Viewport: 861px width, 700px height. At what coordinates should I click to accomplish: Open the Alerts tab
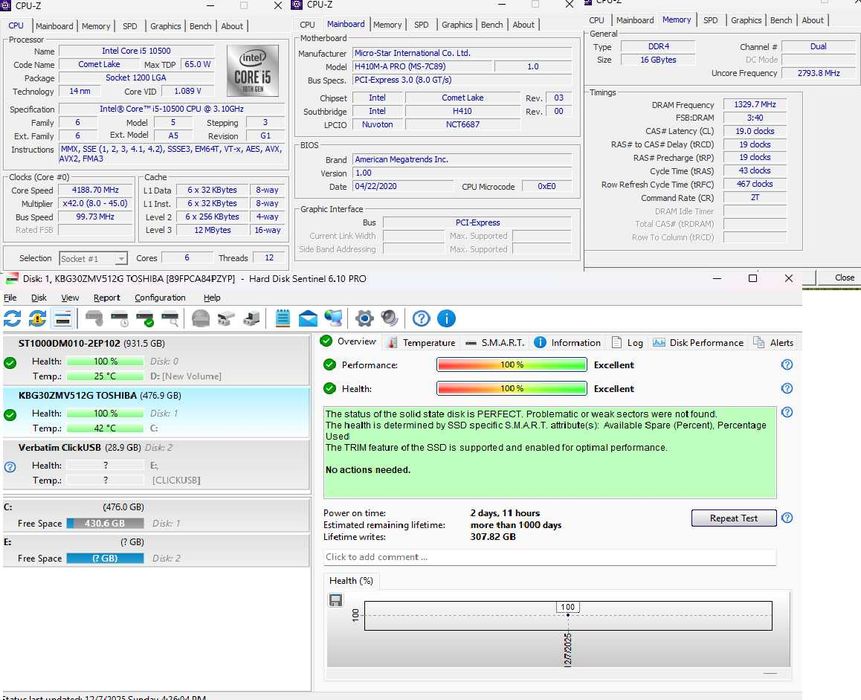point(774,343)
